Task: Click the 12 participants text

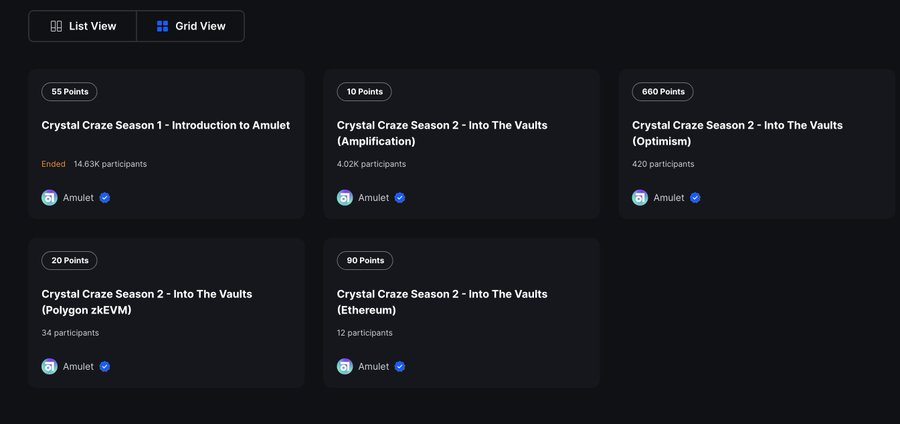Action: pyautogui.click(x=364, y=333)
